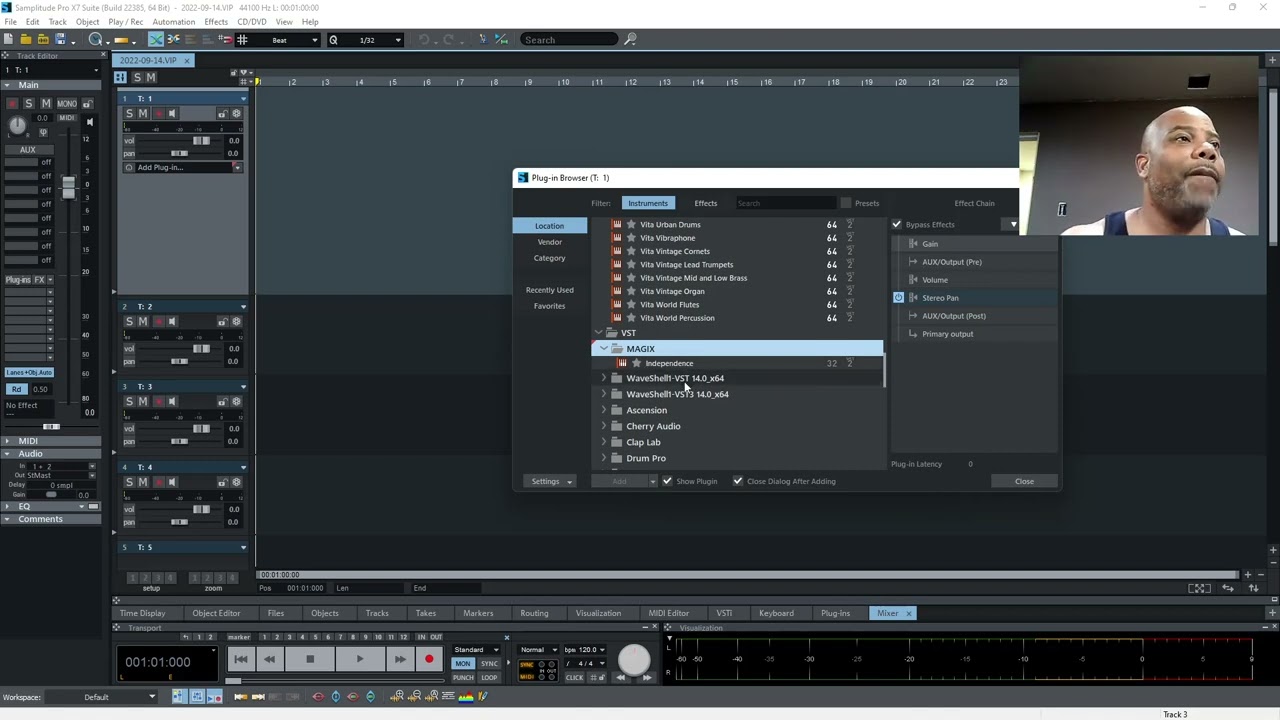Enable the Presets checkbox
The width and height of the screenshot is (1280, 720).
pos(846,203)
